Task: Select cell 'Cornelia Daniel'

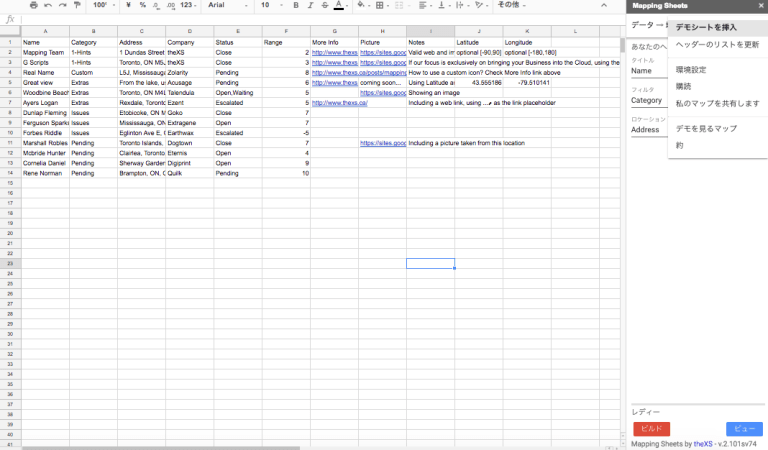Action: [x=45, y=163]
